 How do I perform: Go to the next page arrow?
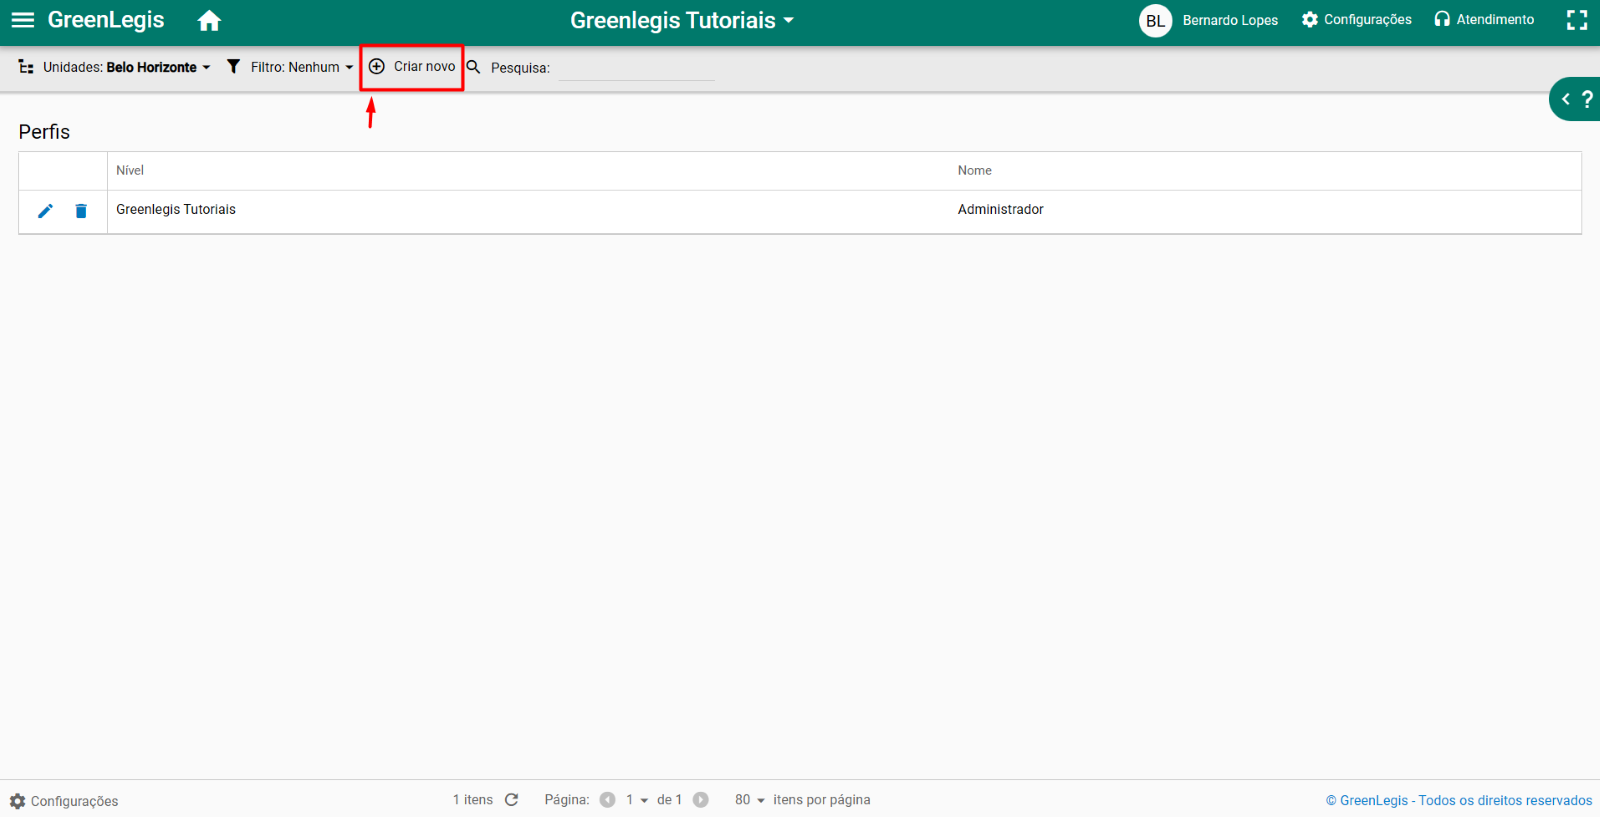click(x=701, y=800)
